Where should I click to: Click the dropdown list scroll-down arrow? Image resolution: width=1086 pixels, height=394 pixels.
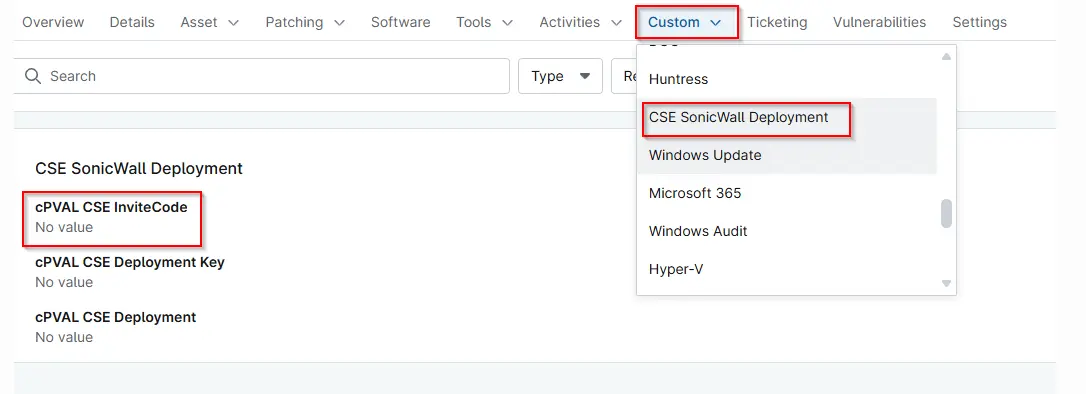coord(946,283)
